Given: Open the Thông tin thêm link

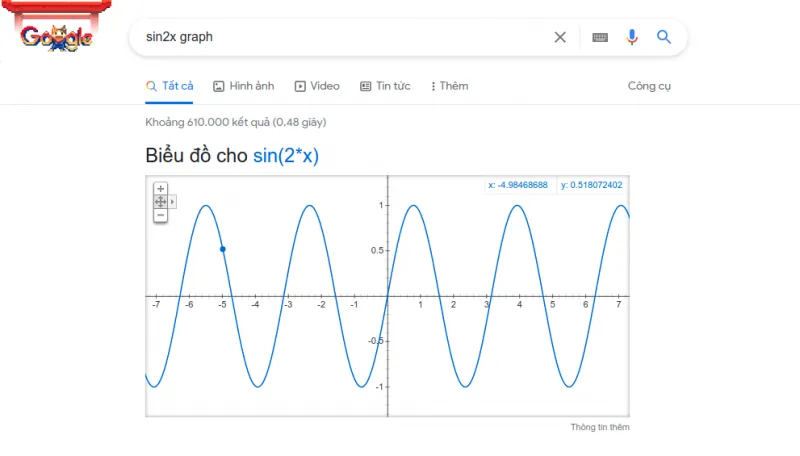Looking at the screenshot, I should coord(599,427).
